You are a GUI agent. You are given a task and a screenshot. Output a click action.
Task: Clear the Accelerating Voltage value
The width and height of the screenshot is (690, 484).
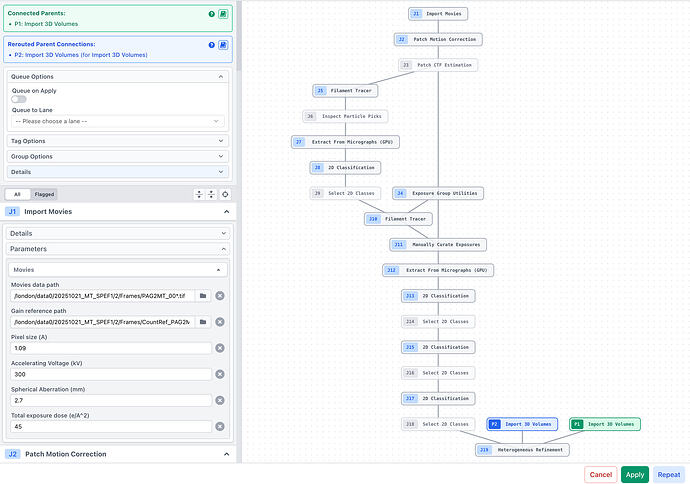pos(220,374)
